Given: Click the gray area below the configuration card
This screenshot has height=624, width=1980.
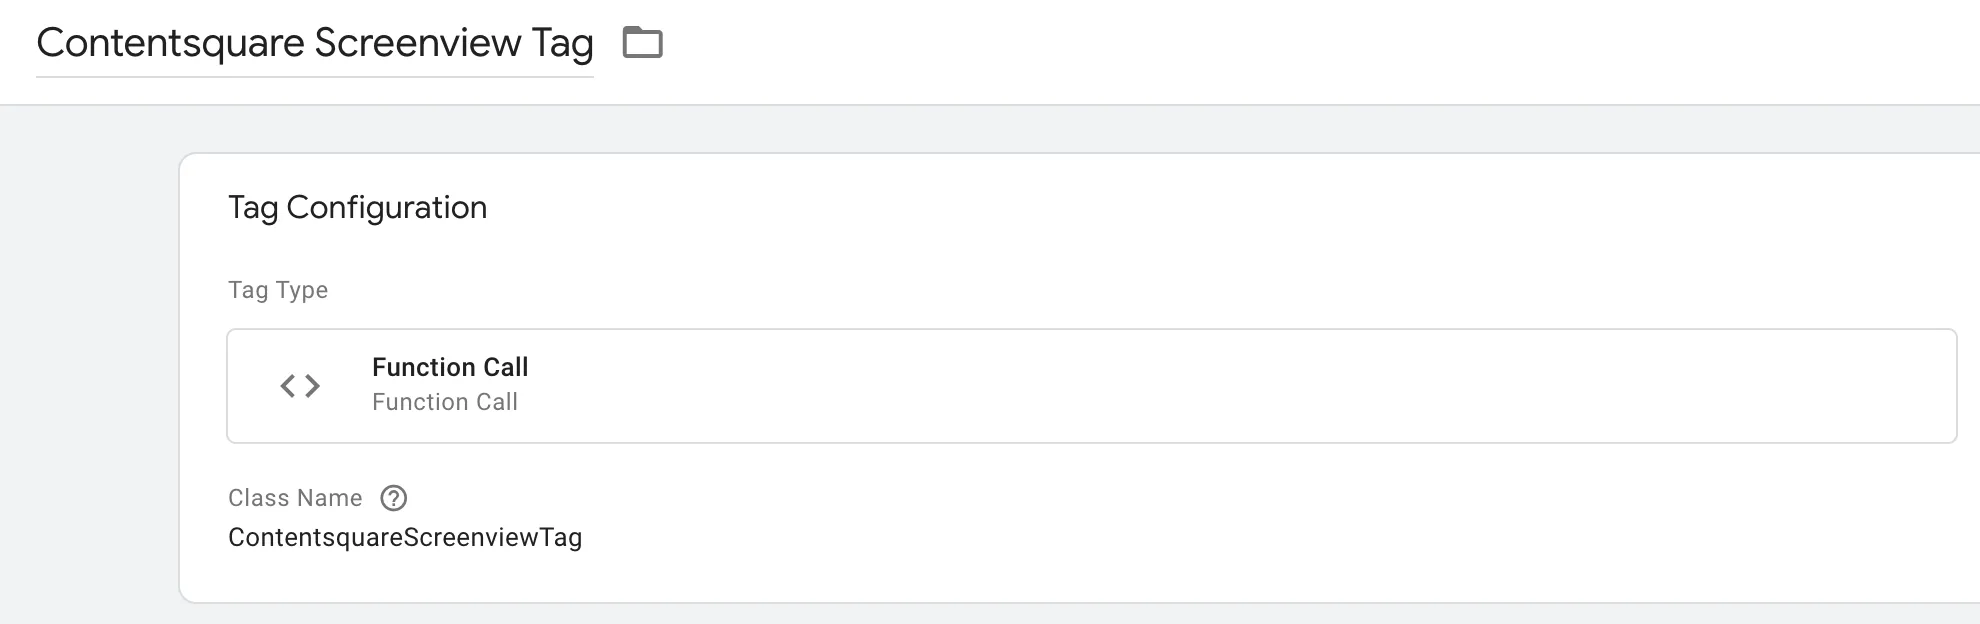Looking at the screenshot, I should (x=1000, y=614).
